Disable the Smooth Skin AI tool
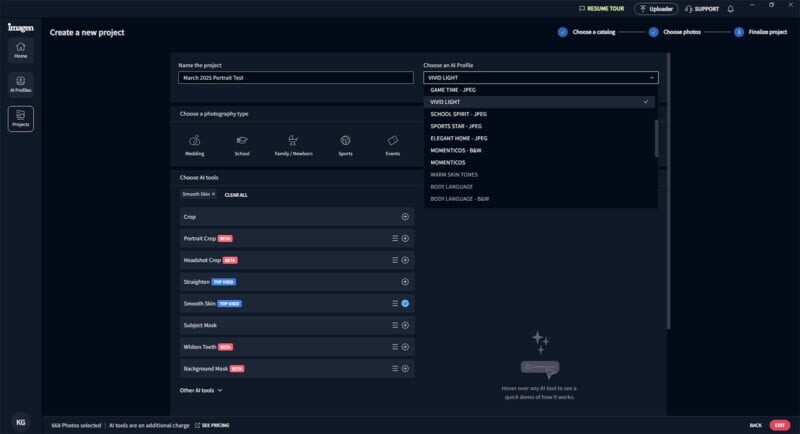The height and width of the screenshot is (434, 800). (405, 303)
